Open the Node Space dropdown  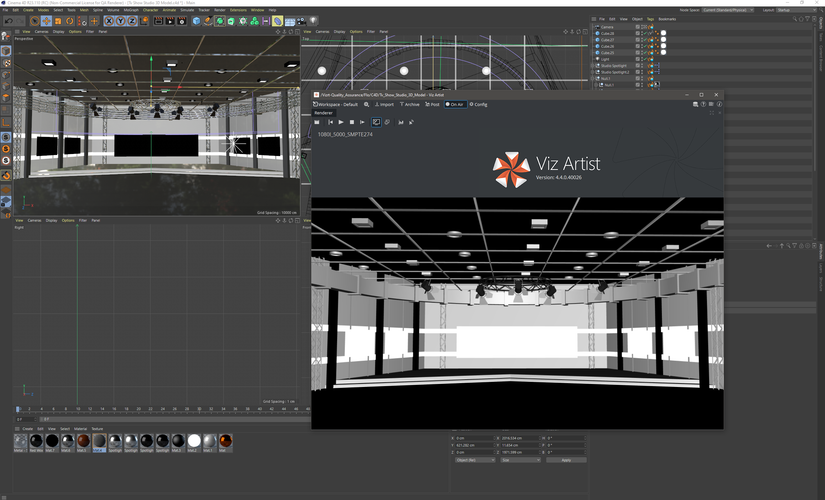728,10
